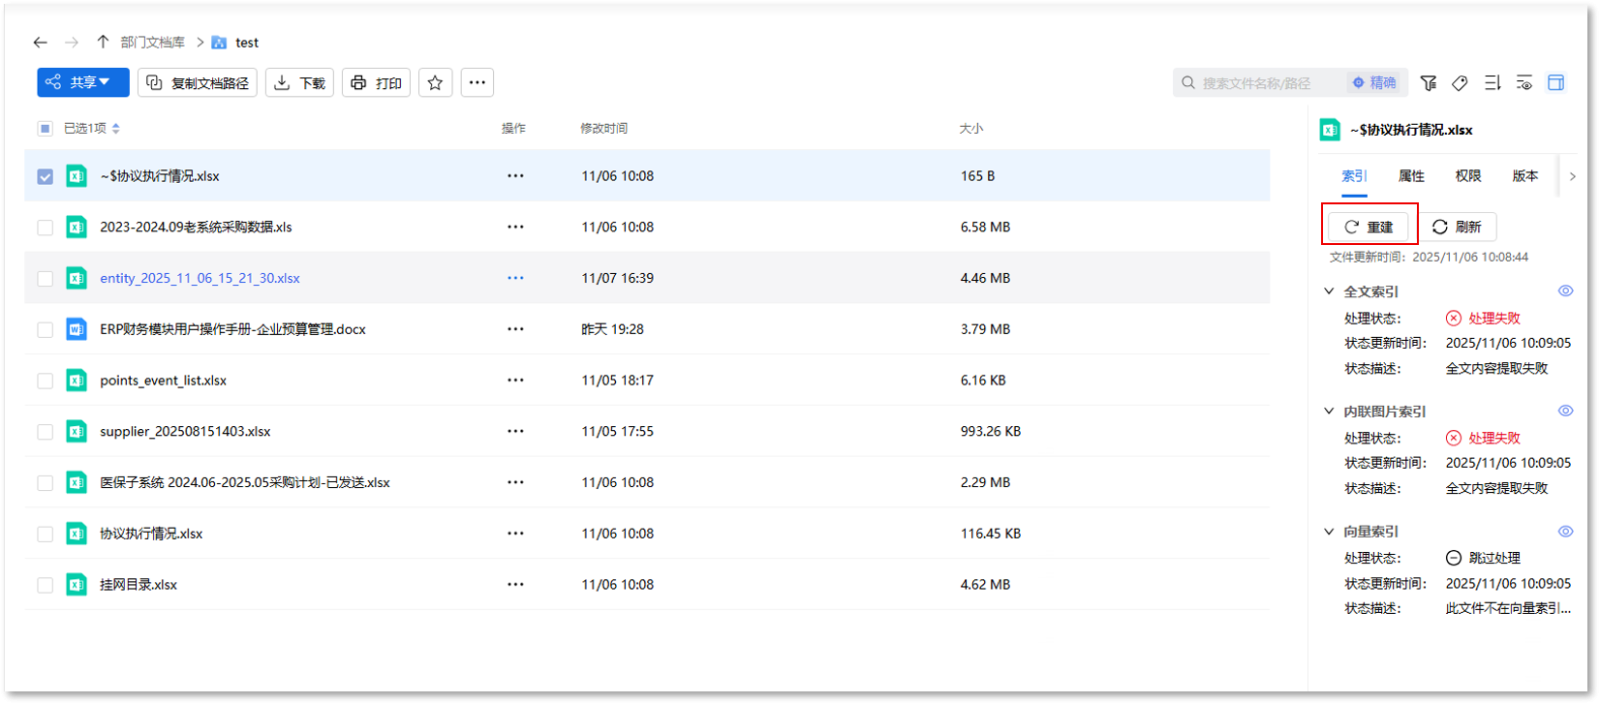Open the 共享 share dropdown

click(83, 83)
